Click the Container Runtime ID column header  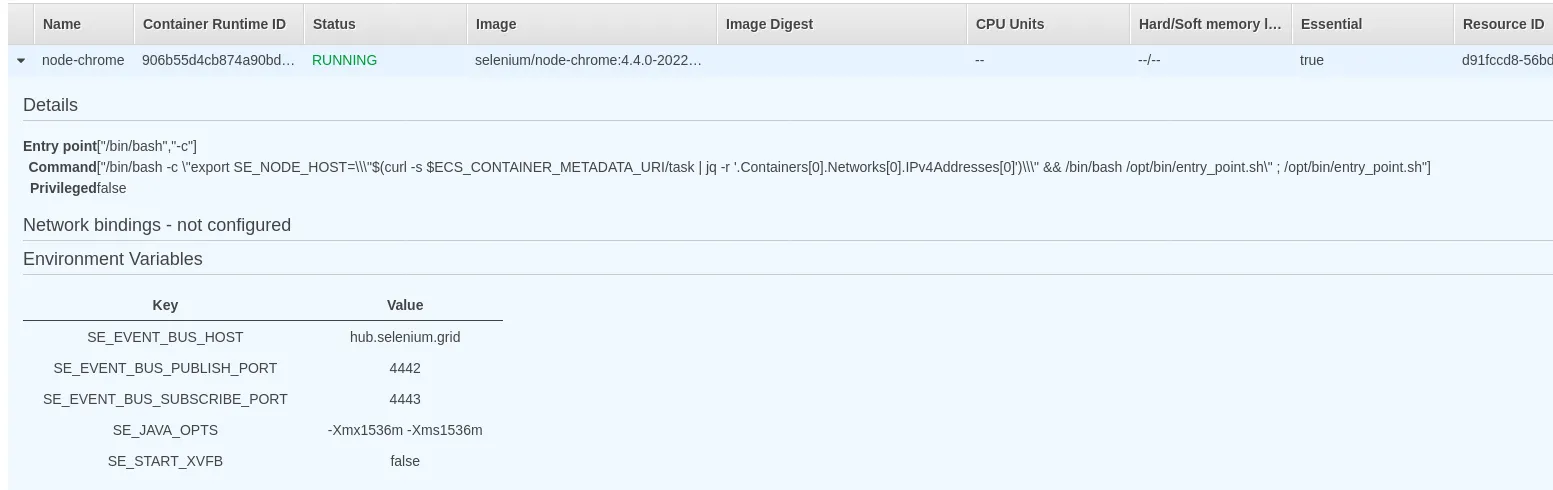click(x=214, y=24)
